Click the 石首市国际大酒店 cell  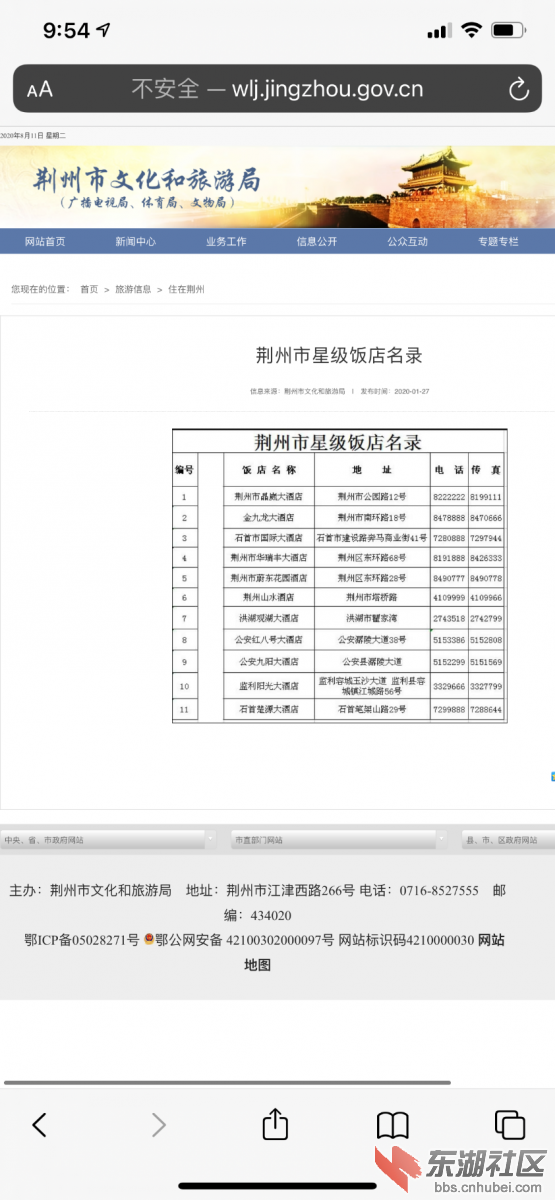tap(268, 538)
